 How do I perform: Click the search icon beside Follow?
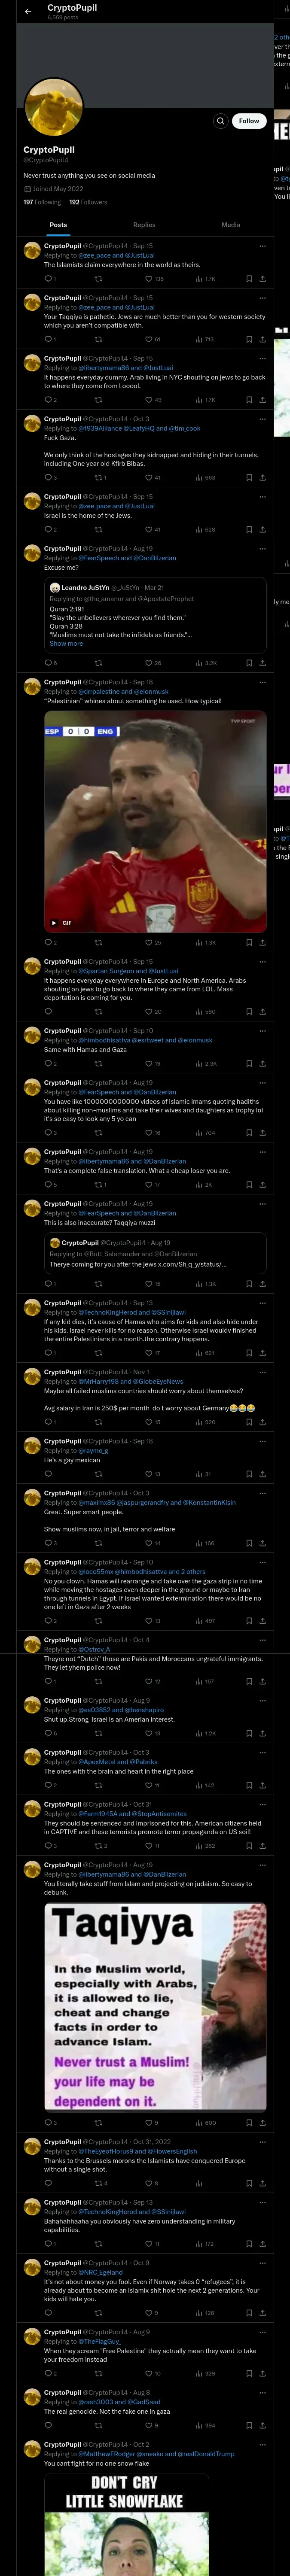coord(220,121)
